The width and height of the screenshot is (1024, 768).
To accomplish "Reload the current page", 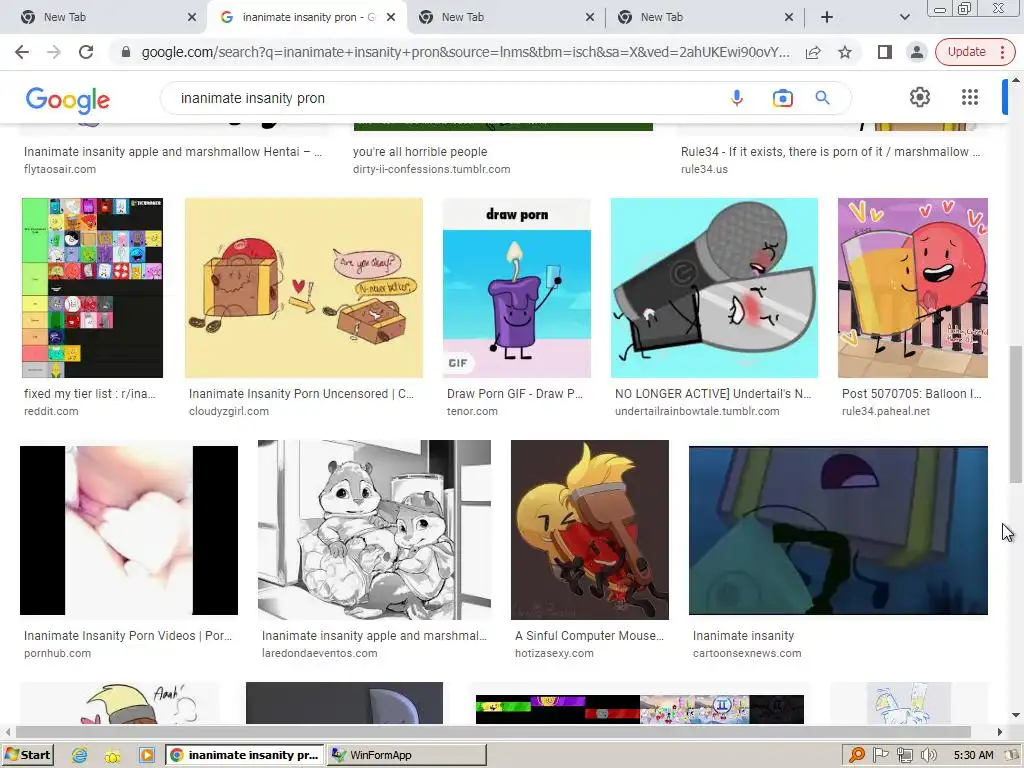I will (x=86, y=52).
